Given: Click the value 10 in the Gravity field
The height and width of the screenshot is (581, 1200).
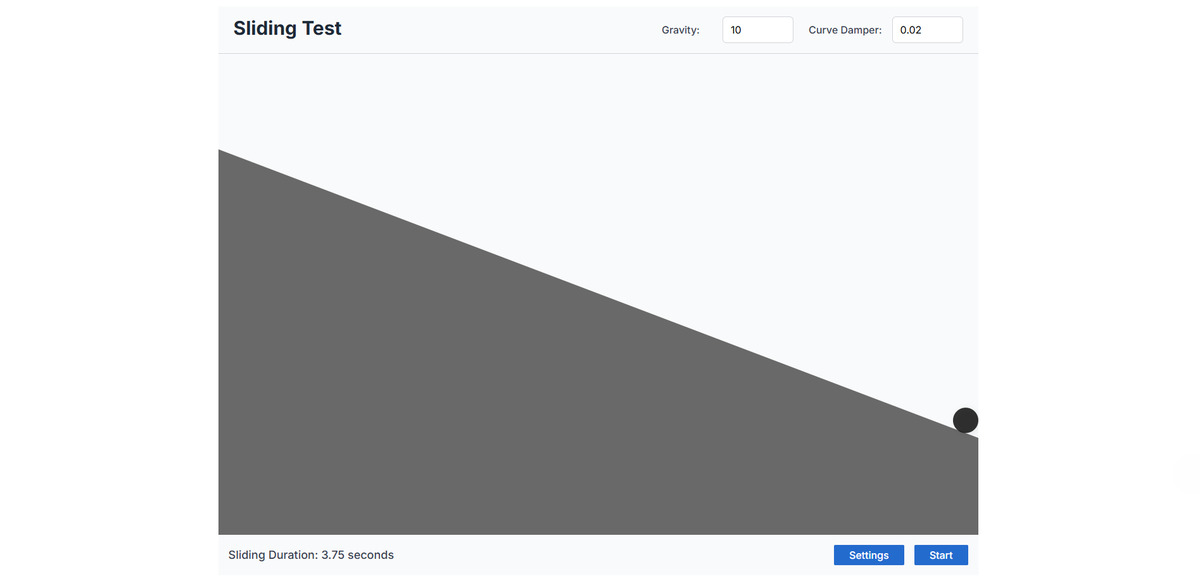Looking at the screenshot, I should [736, 30].
